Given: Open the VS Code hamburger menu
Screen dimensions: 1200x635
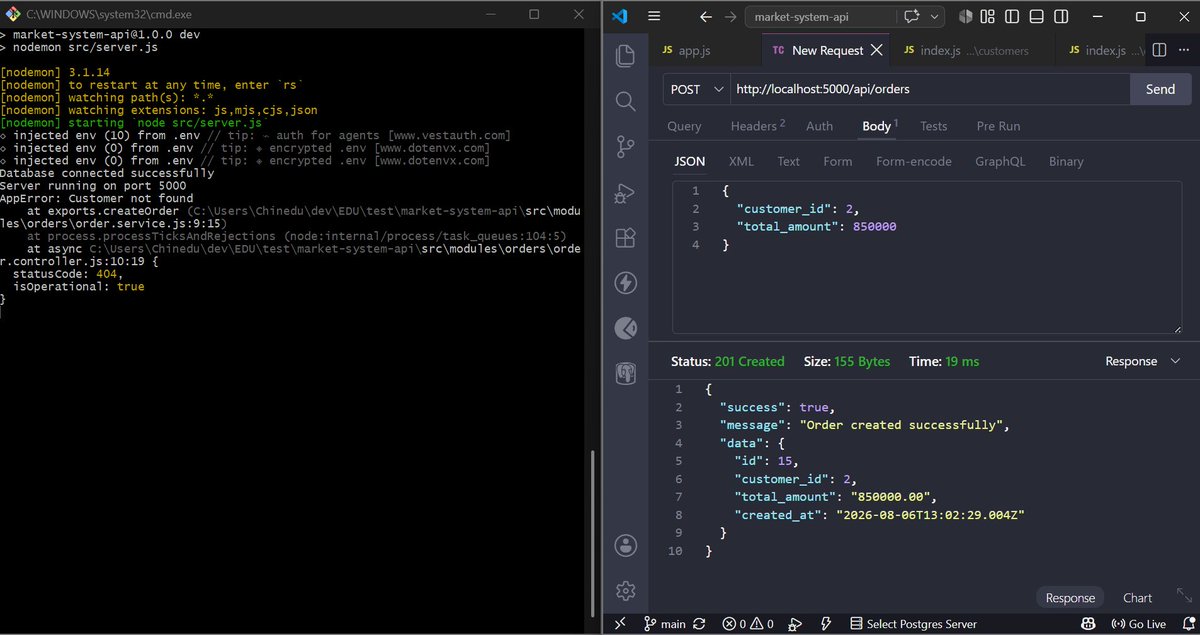Looking at the screenshot, I should (x=654, y=16).
